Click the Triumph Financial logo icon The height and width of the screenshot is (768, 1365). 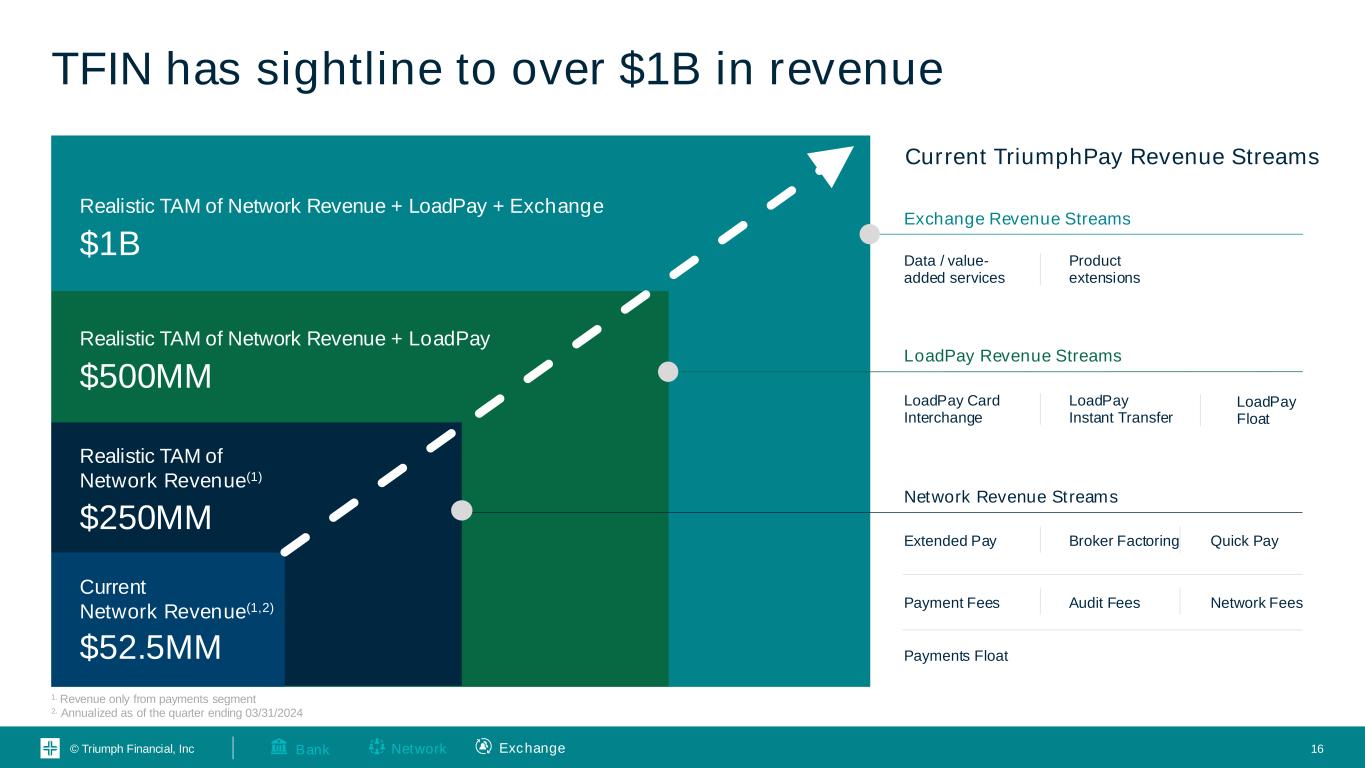click(50, 748)
